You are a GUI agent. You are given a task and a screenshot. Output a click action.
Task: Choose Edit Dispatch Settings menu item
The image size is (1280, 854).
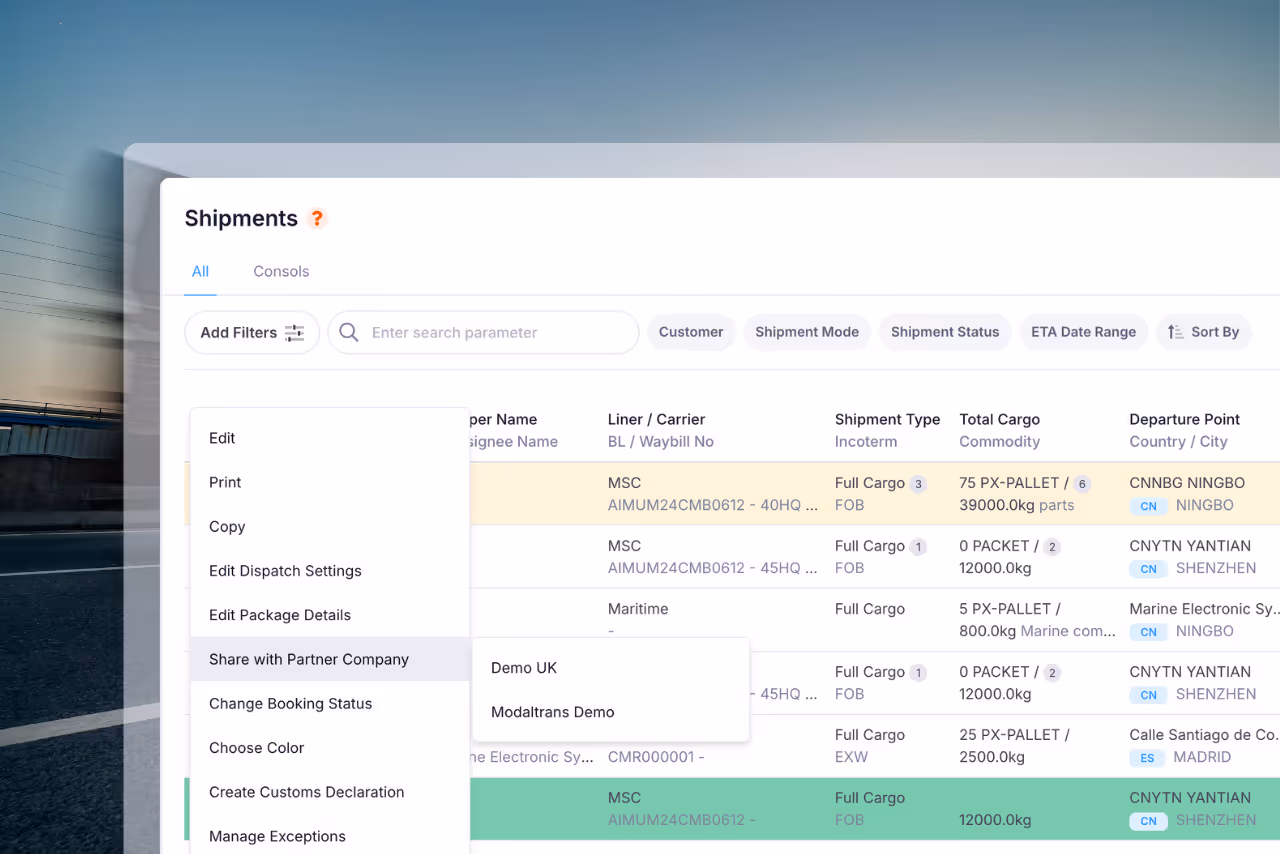tap(330, 571)
